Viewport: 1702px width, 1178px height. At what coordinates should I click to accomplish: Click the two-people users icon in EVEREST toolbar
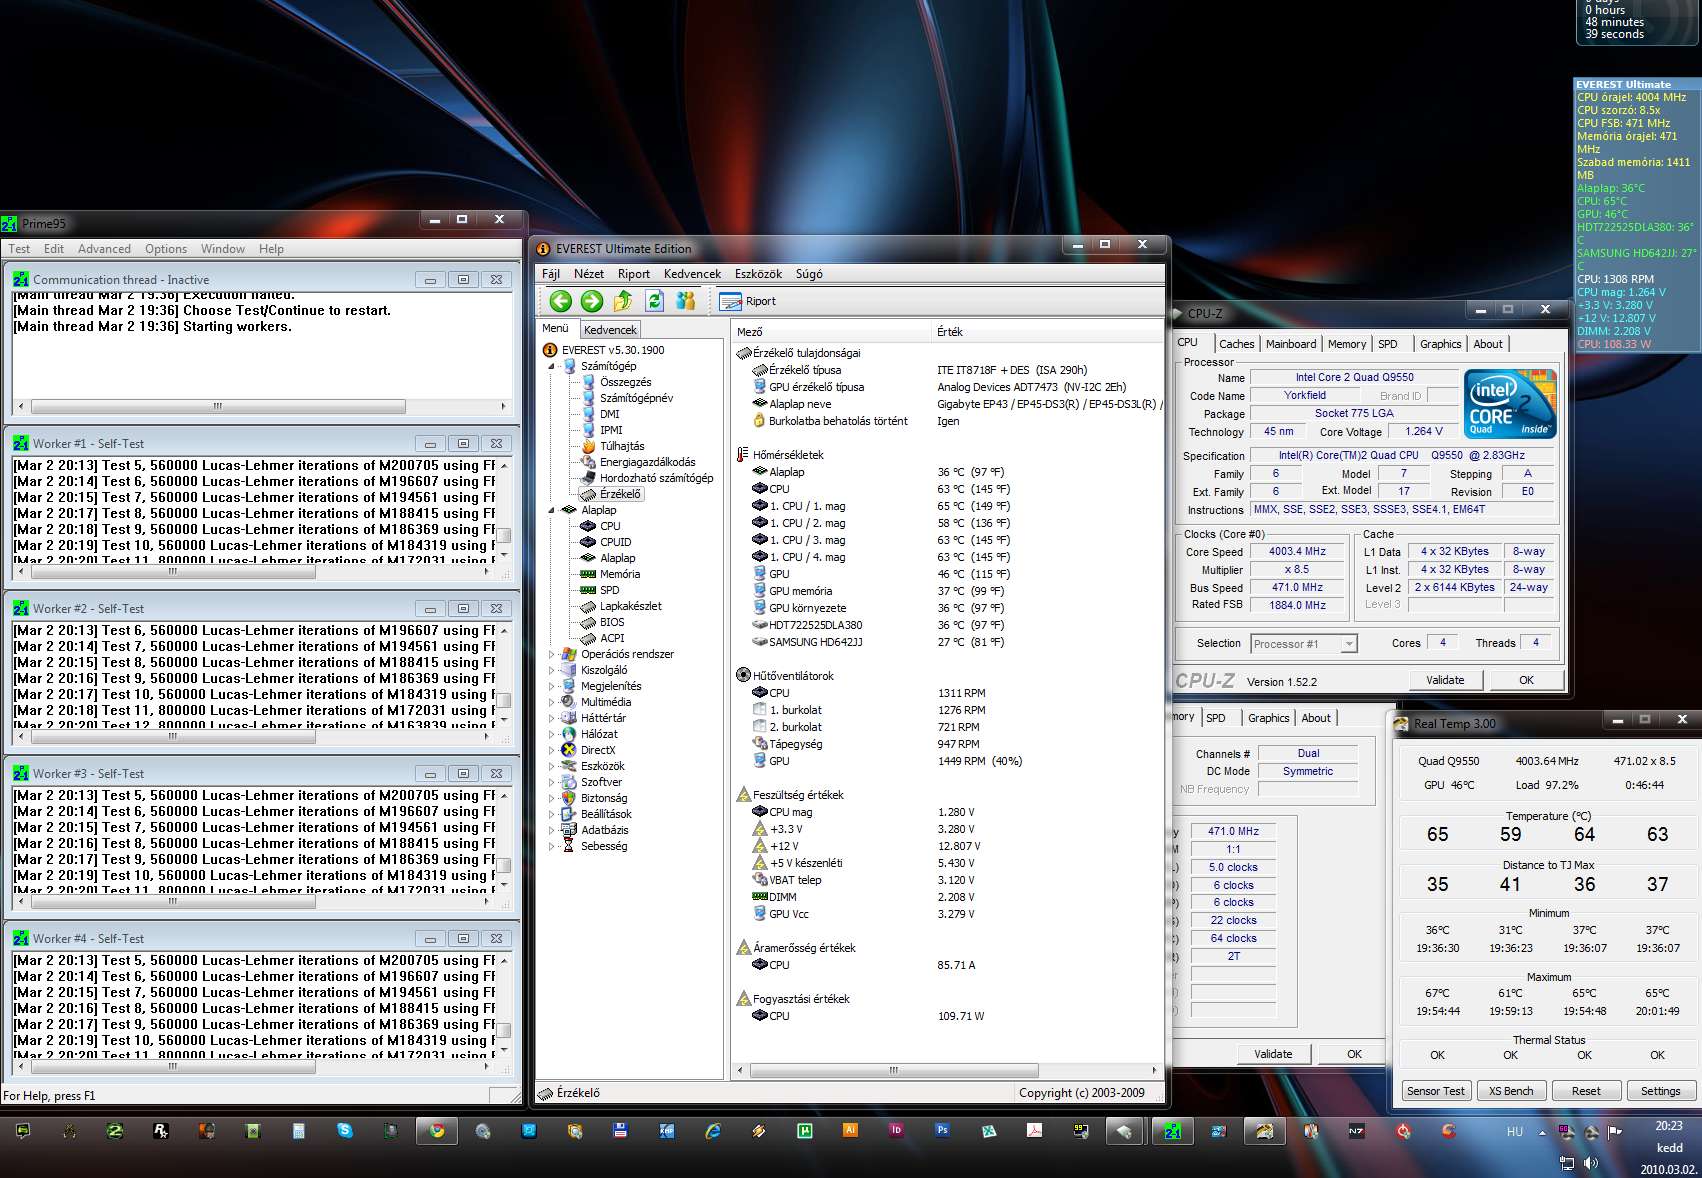click(x=686, y=301)
